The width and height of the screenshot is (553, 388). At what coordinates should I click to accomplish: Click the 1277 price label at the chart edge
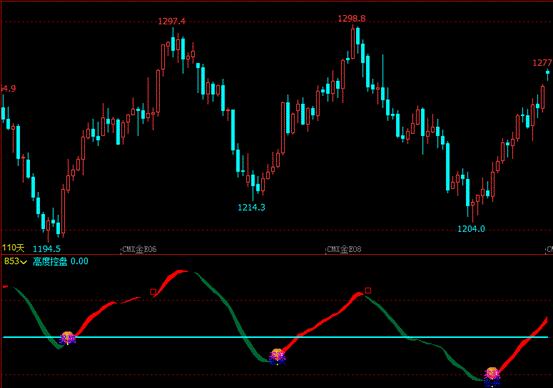pyautogui.click(x=542, y=63)
